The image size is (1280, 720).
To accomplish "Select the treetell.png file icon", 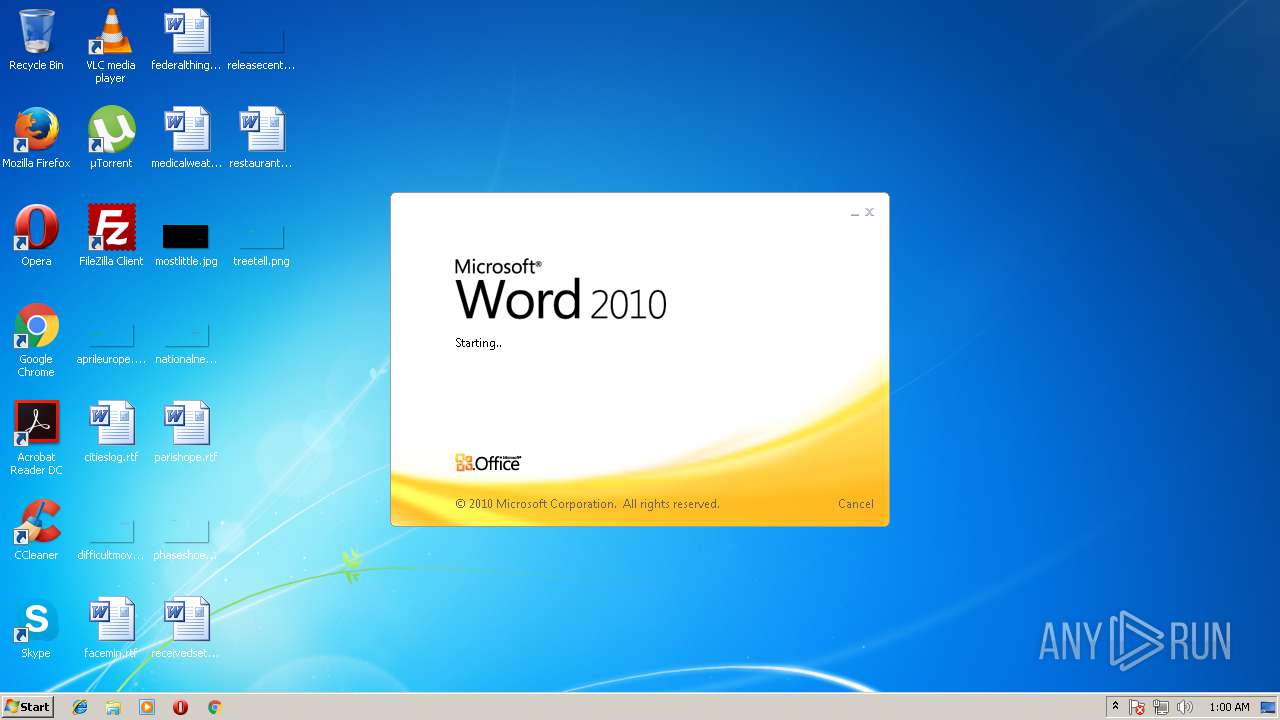I will pyautogui.click(x=261, y=244).
